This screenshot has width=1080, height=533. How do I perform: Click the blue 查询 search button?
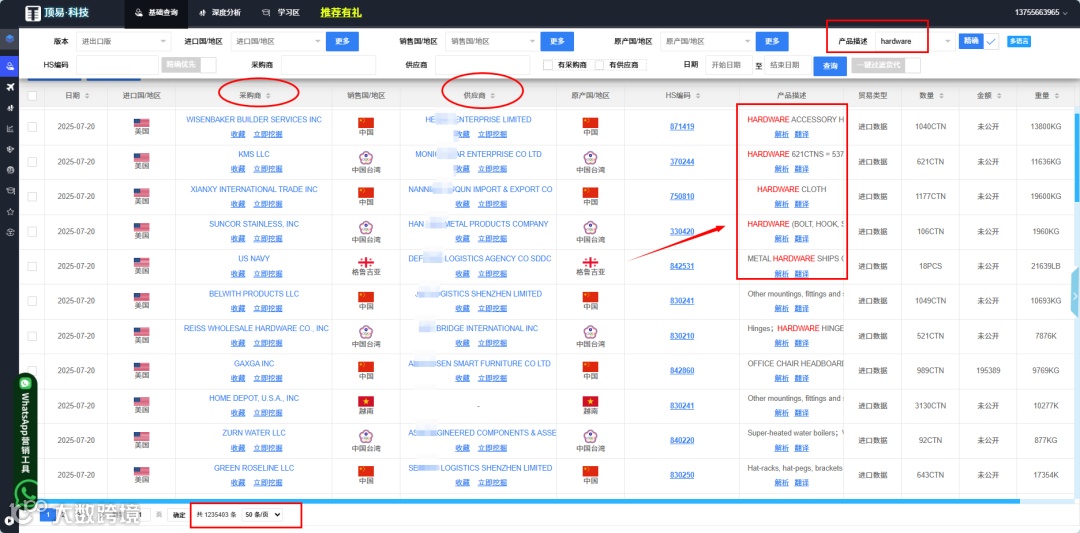pos(831,65)
